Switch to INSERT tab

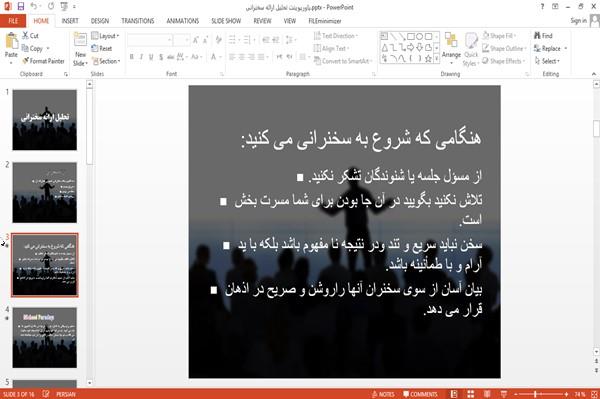(x=70, y=21)
